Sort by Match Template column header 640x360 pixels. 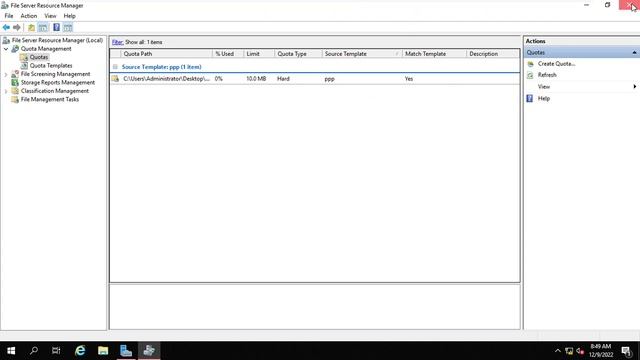point(434,54)
